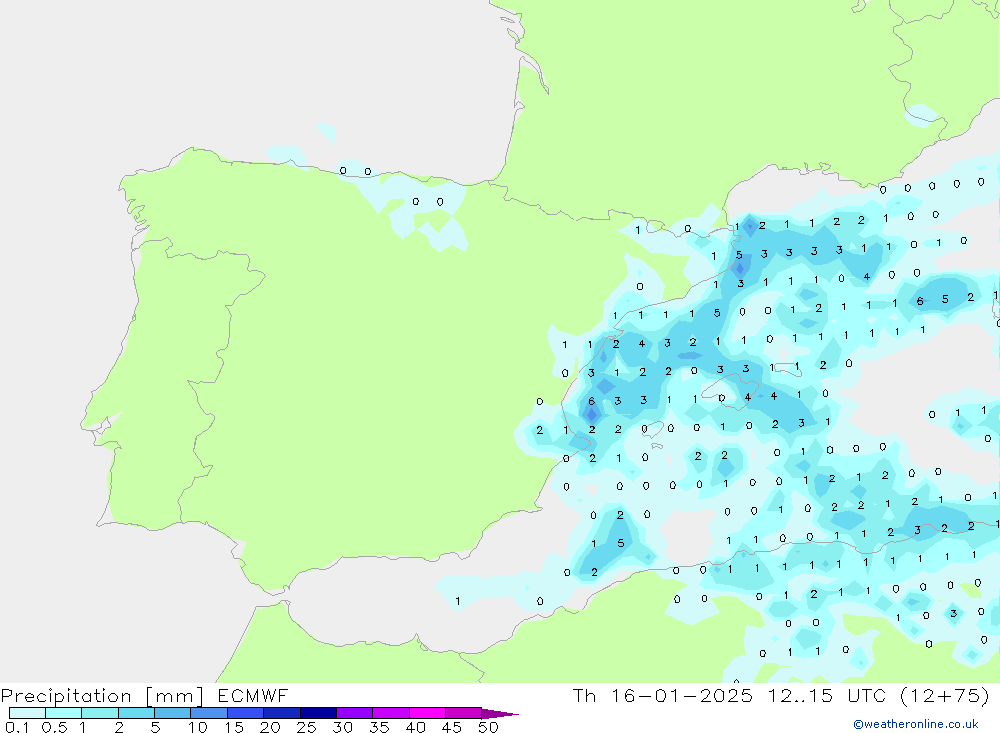Choose the 10–15 mm blue legend swatch
1000x733 pixels.
coord(209,714)
